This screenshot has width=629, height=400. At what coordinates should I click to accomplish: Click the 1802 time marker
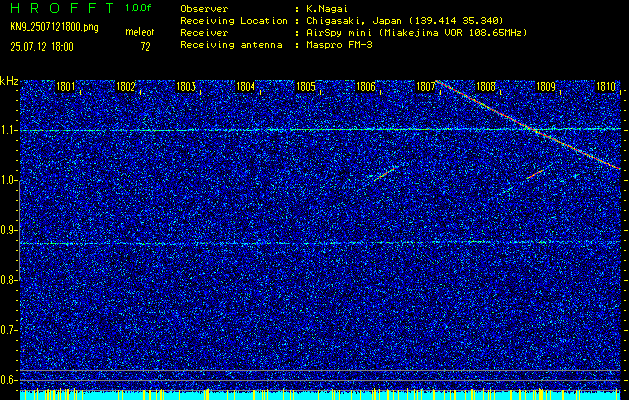coord(126,87)
